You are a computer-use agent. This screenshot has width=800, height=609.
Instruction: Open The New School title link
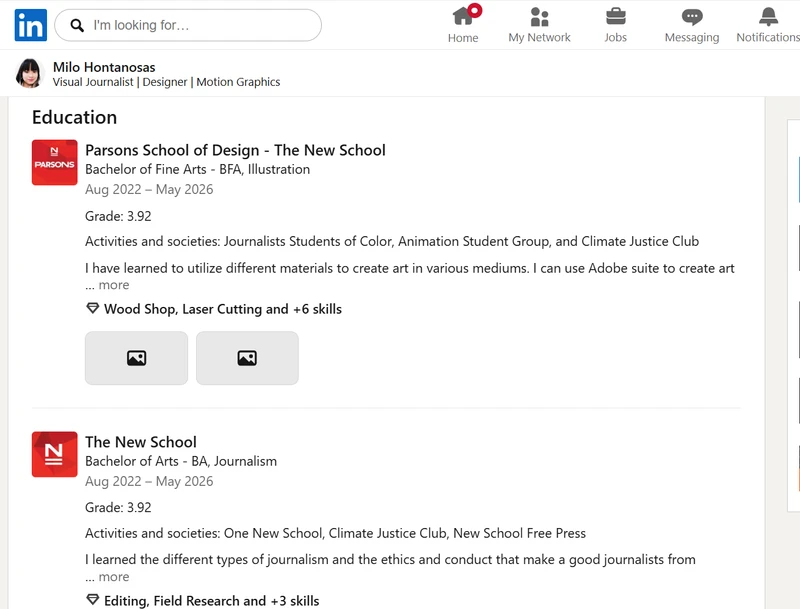coord(141,442)
